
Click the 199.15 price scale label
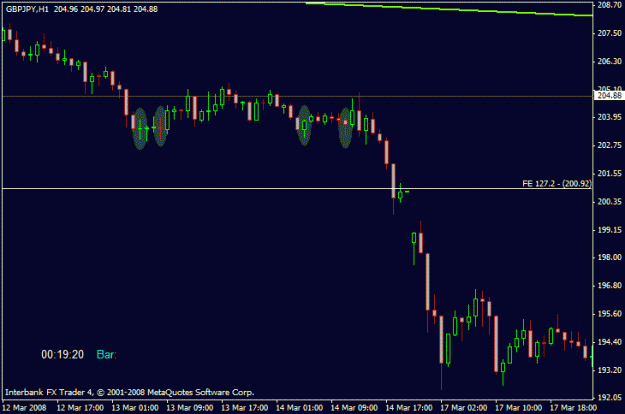coord(609,230)
